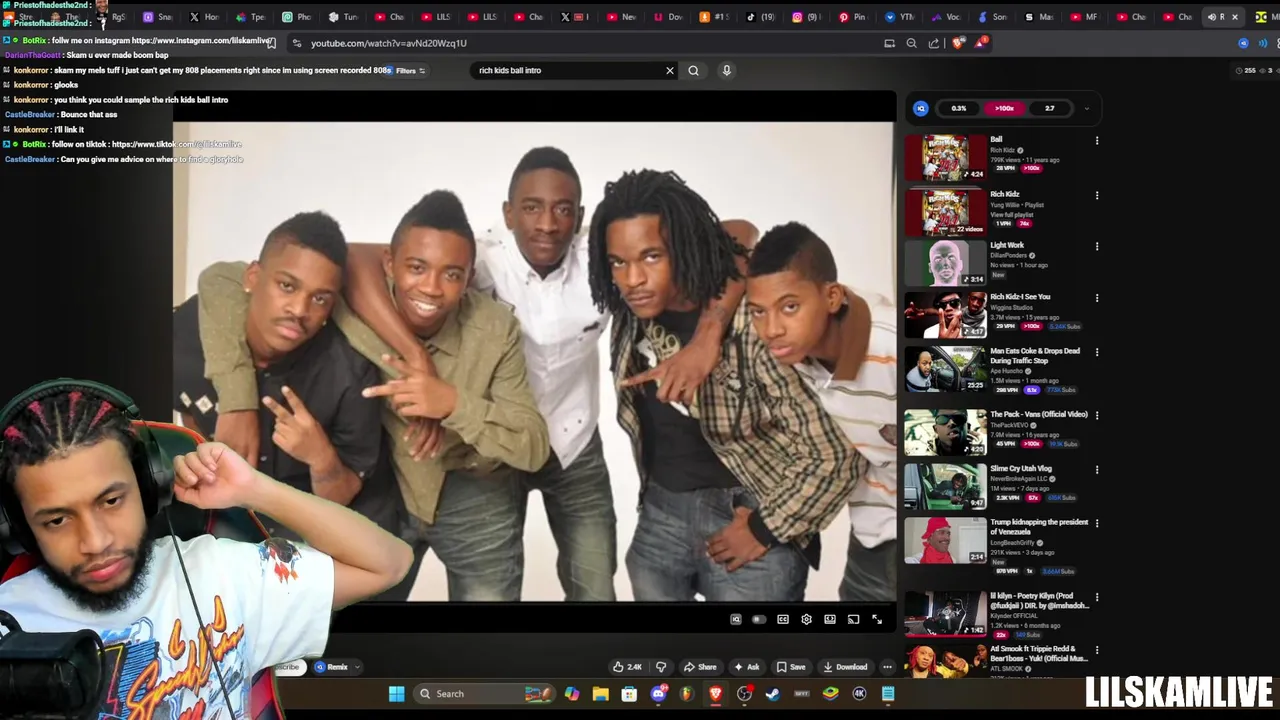Screen dimensions: 1280x720
Task: Enter fullscreen in the video player
Action: (877, 619)
